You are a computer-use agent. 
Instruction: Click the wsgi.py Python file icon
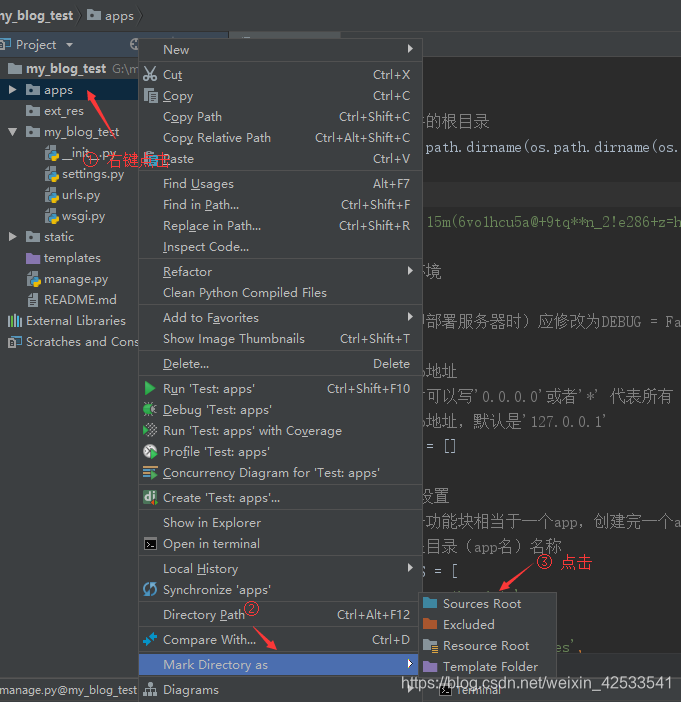coord(52,216)
